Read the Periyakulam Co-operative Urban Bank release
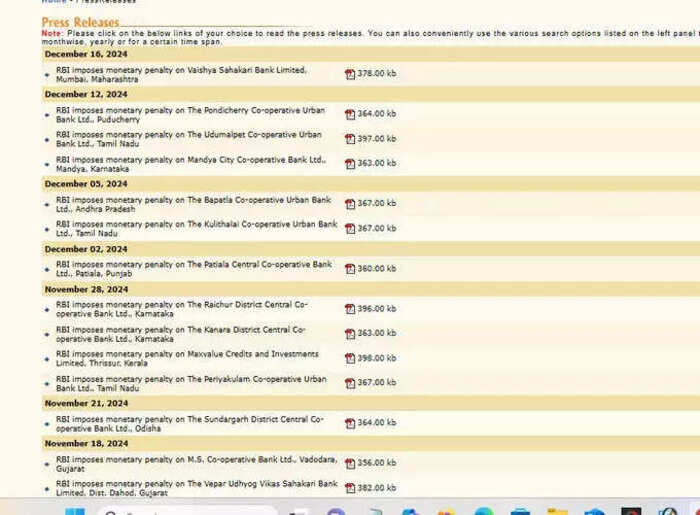Image resolution: width=700 pixels, height=515 pixels. [191, 383]
